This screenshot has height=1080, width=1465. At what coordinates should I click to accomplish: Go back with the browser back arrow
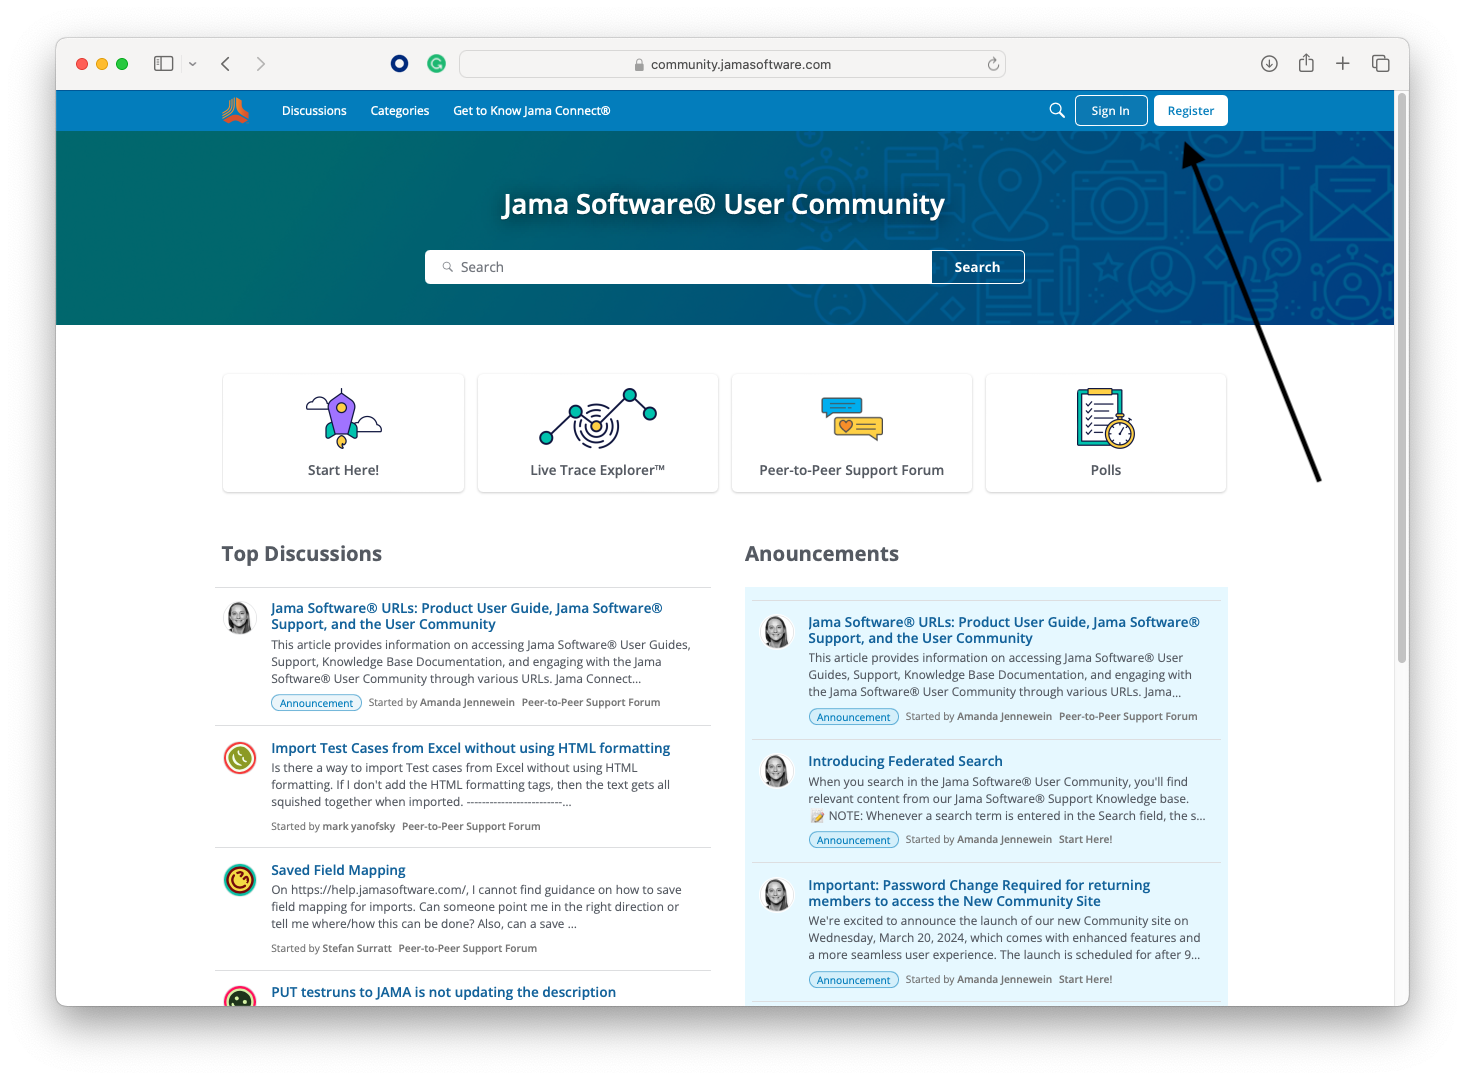226,64
